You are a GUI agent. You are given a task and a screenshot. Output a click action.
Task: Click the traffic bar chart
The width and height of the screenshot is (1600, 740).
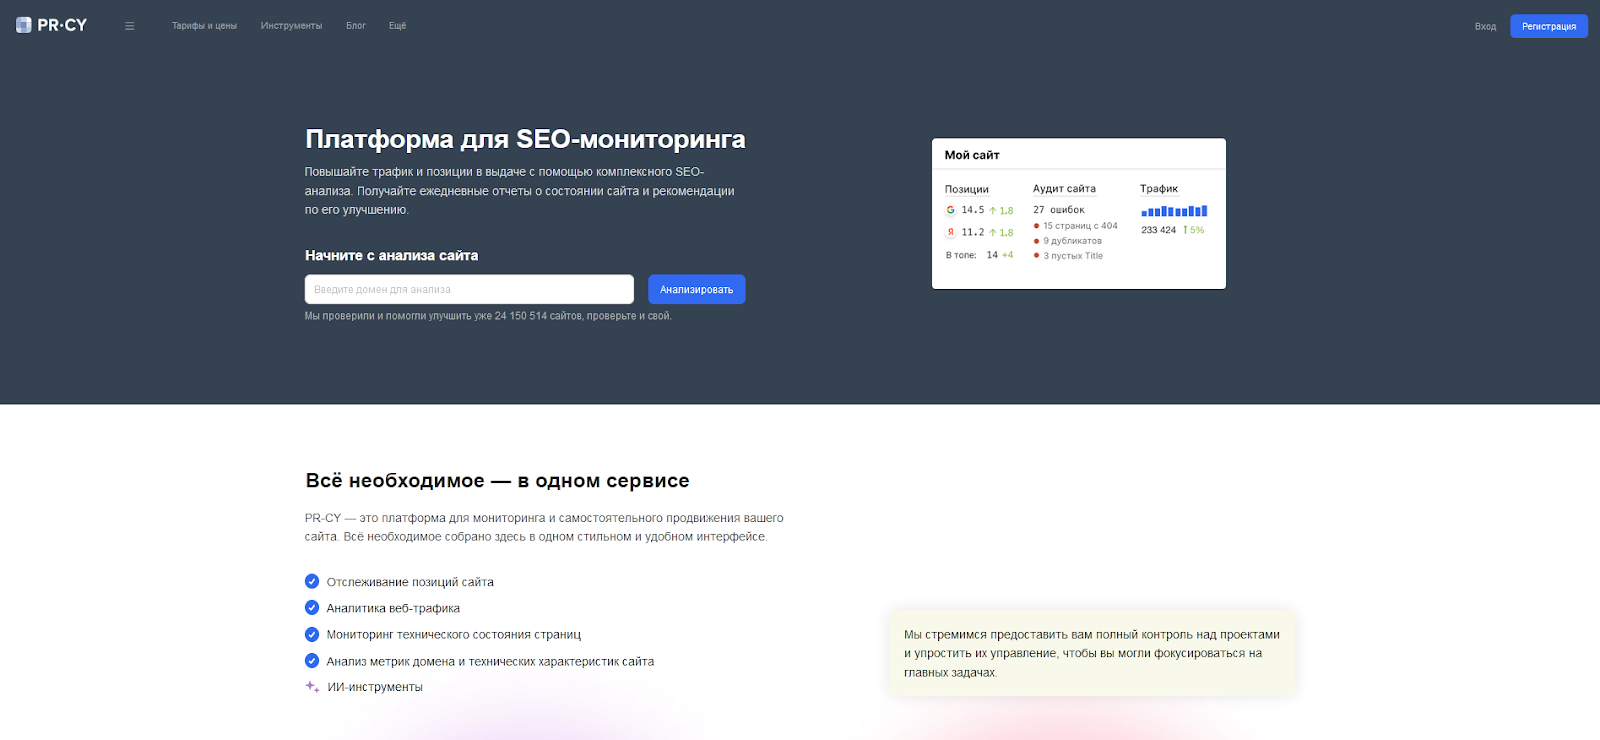click(x=1174, y=211)
